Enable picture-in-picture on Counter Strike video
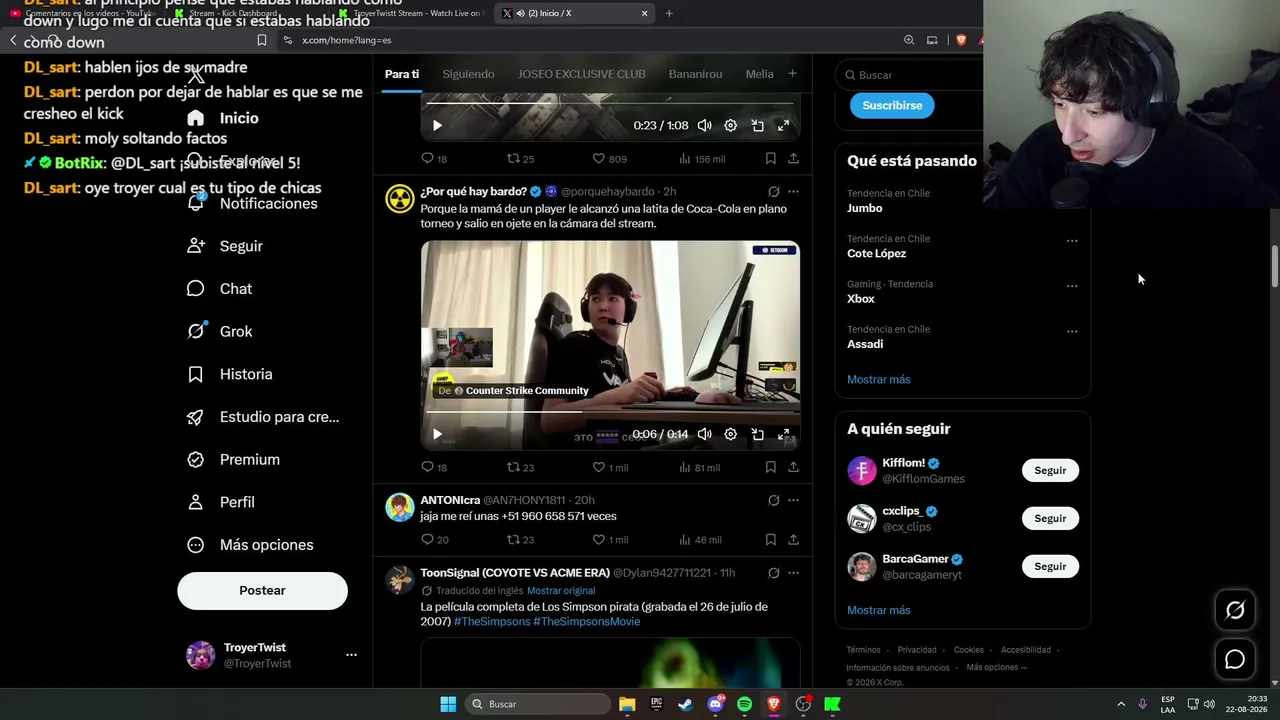 (757, 434)
